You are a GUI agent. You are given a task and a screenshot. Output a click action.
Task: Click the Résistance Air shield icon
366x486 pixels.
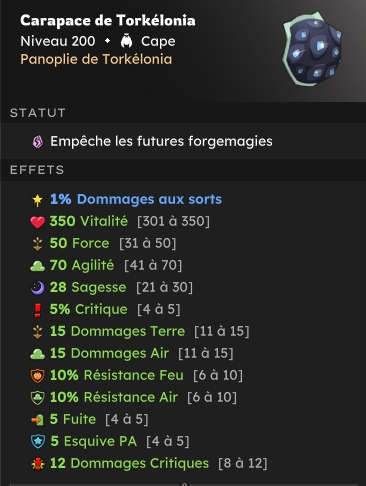[x=37, y=398]
